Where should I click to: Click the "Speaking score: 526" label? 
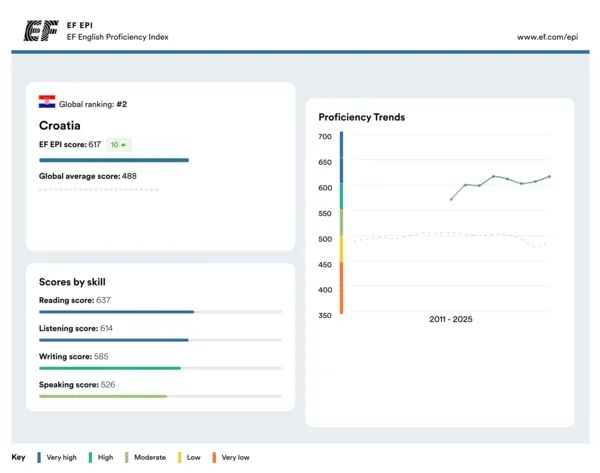pyautogui.click(x=77, y=385)
